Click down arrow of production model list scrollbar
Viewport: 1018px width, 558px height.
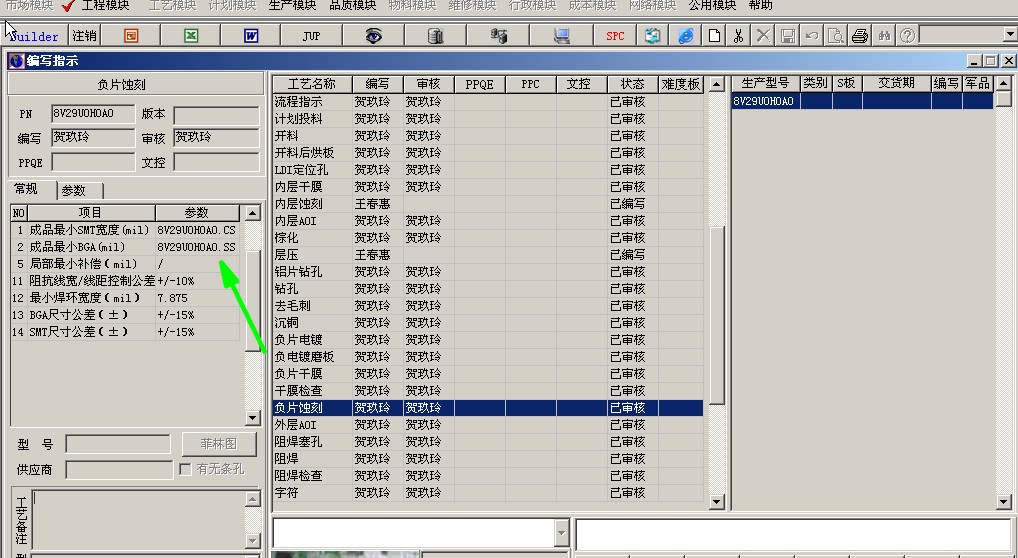pos(1004,501)
